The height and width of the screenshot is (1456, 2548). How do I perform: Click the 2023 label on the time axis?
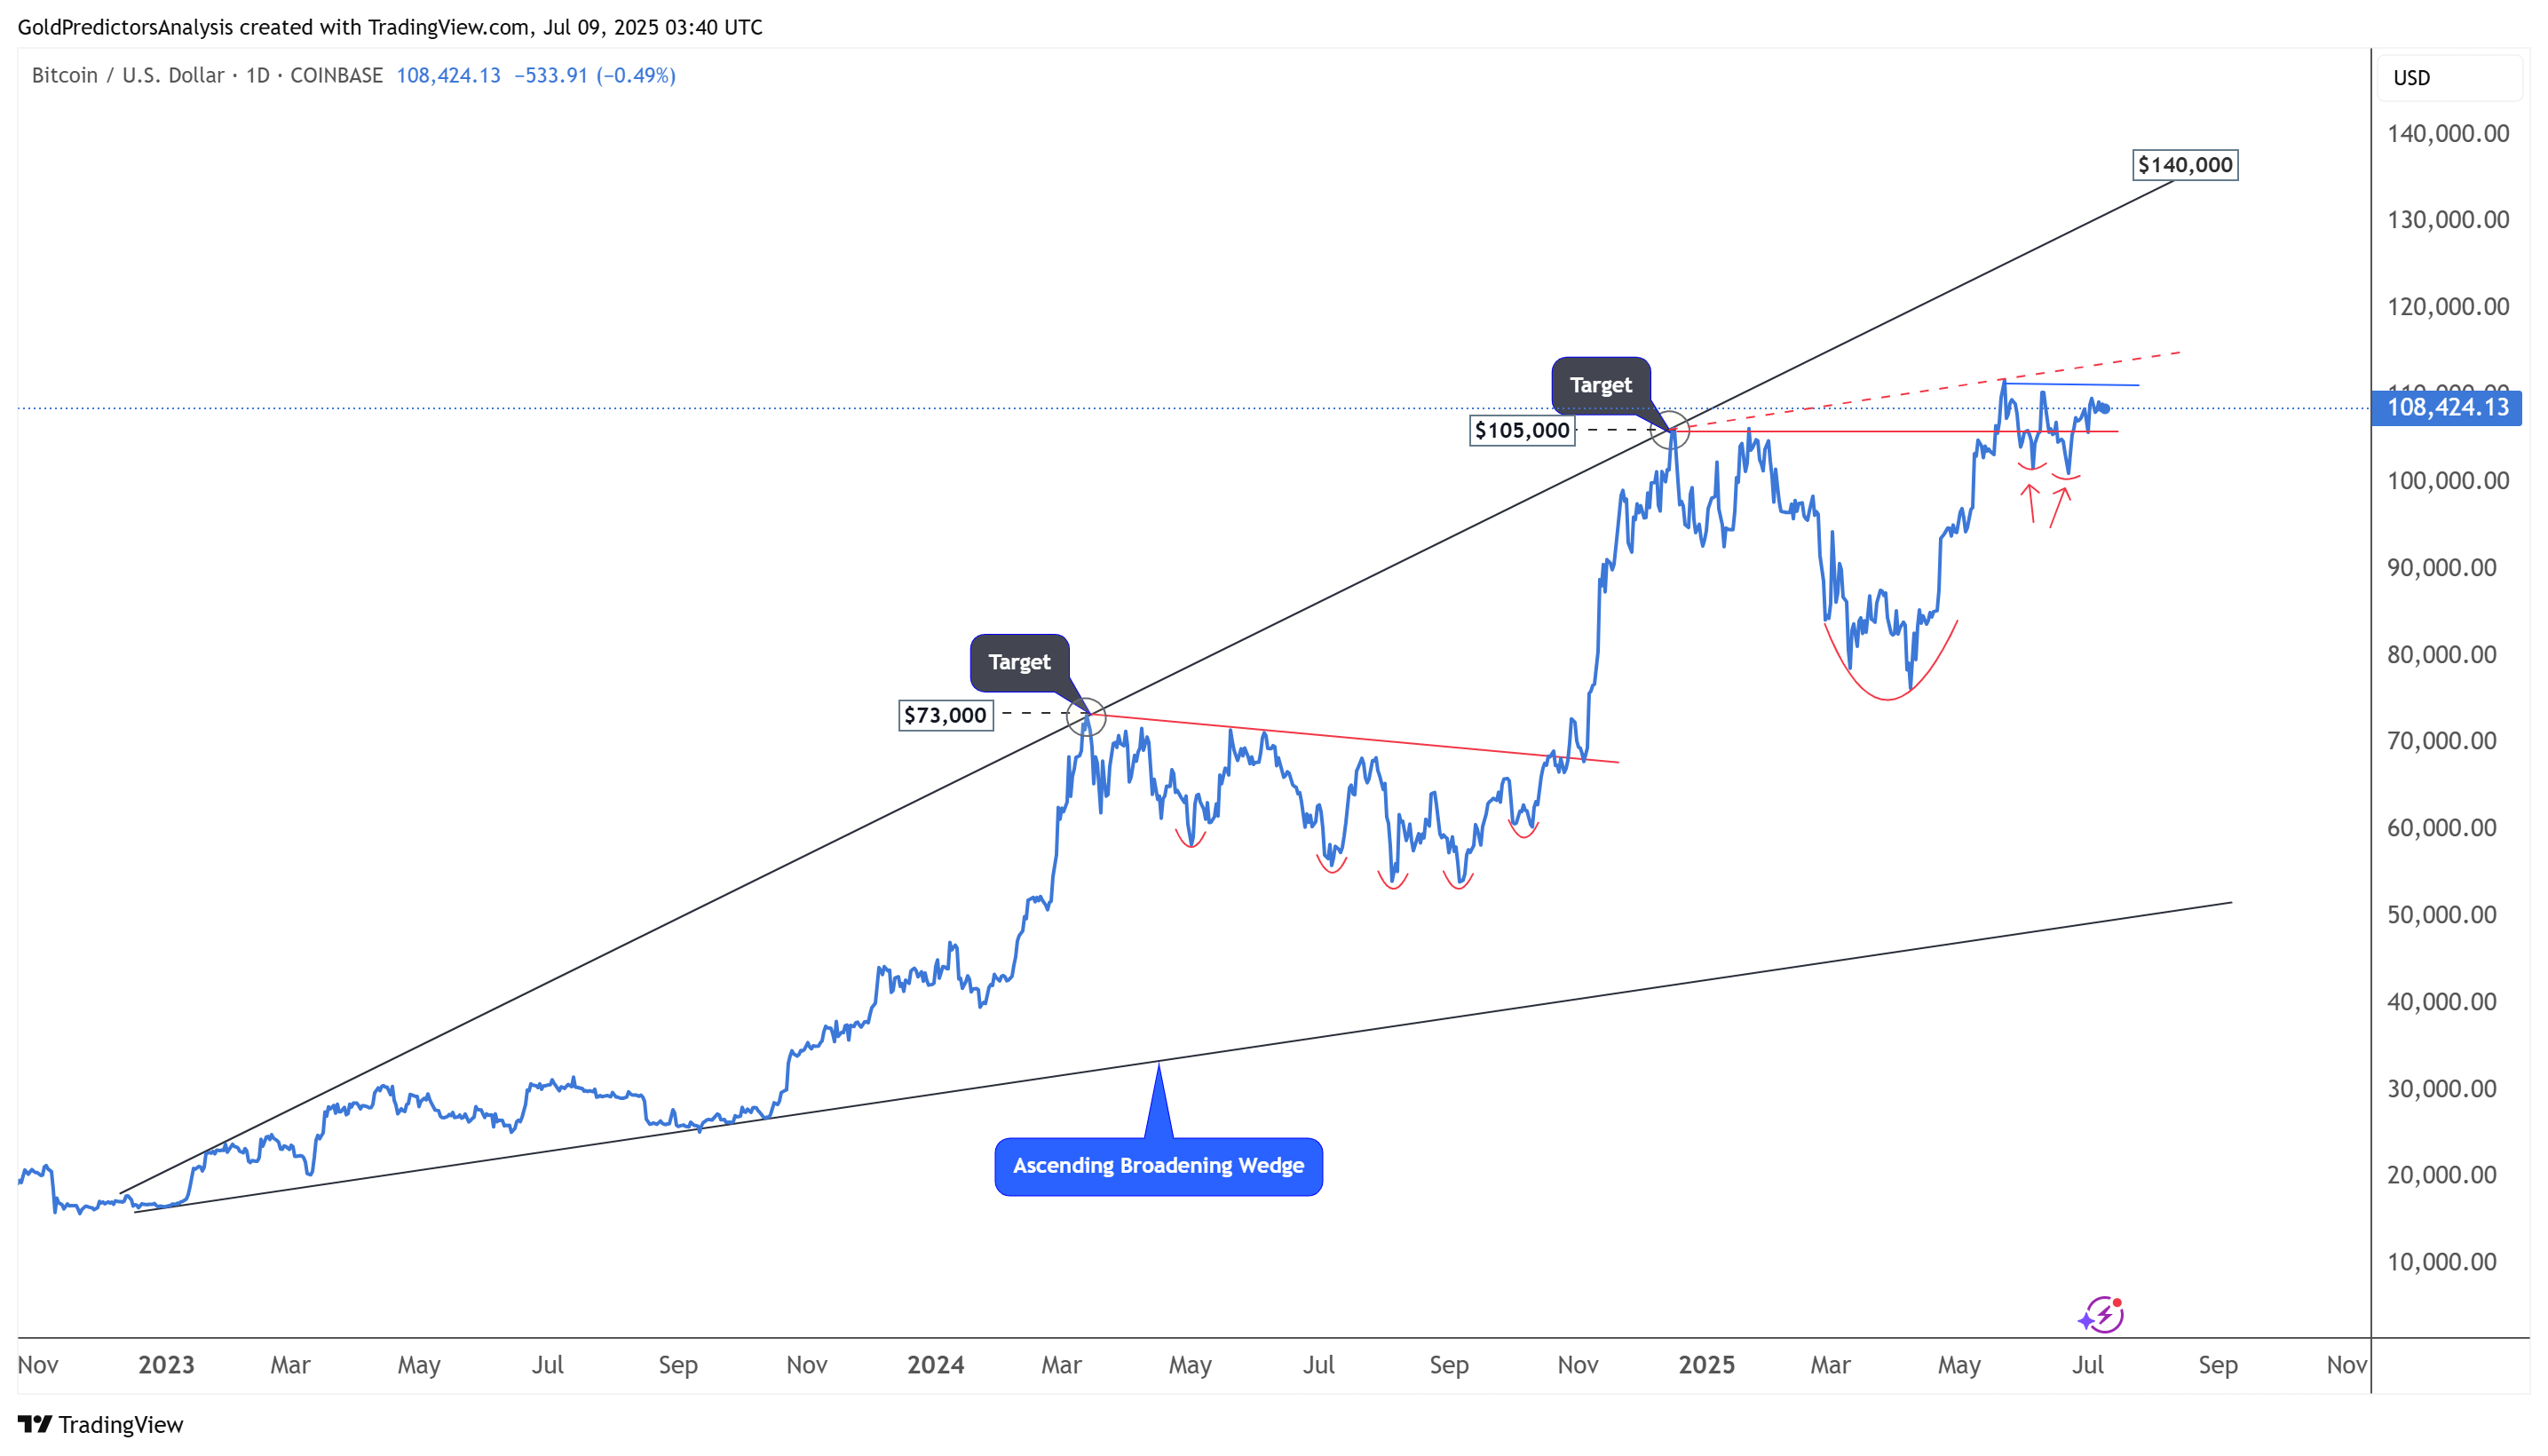(x=166, y=1365)
